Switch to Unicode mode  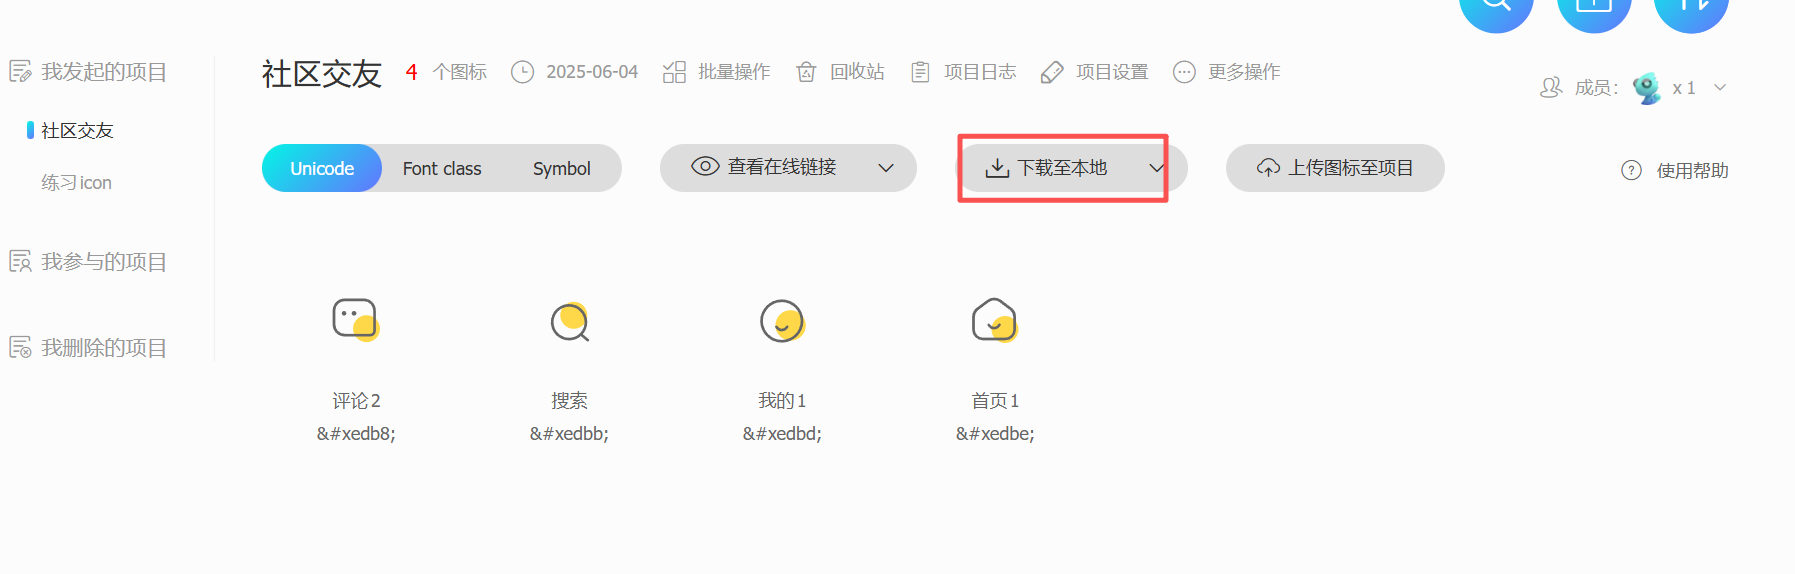322,168
